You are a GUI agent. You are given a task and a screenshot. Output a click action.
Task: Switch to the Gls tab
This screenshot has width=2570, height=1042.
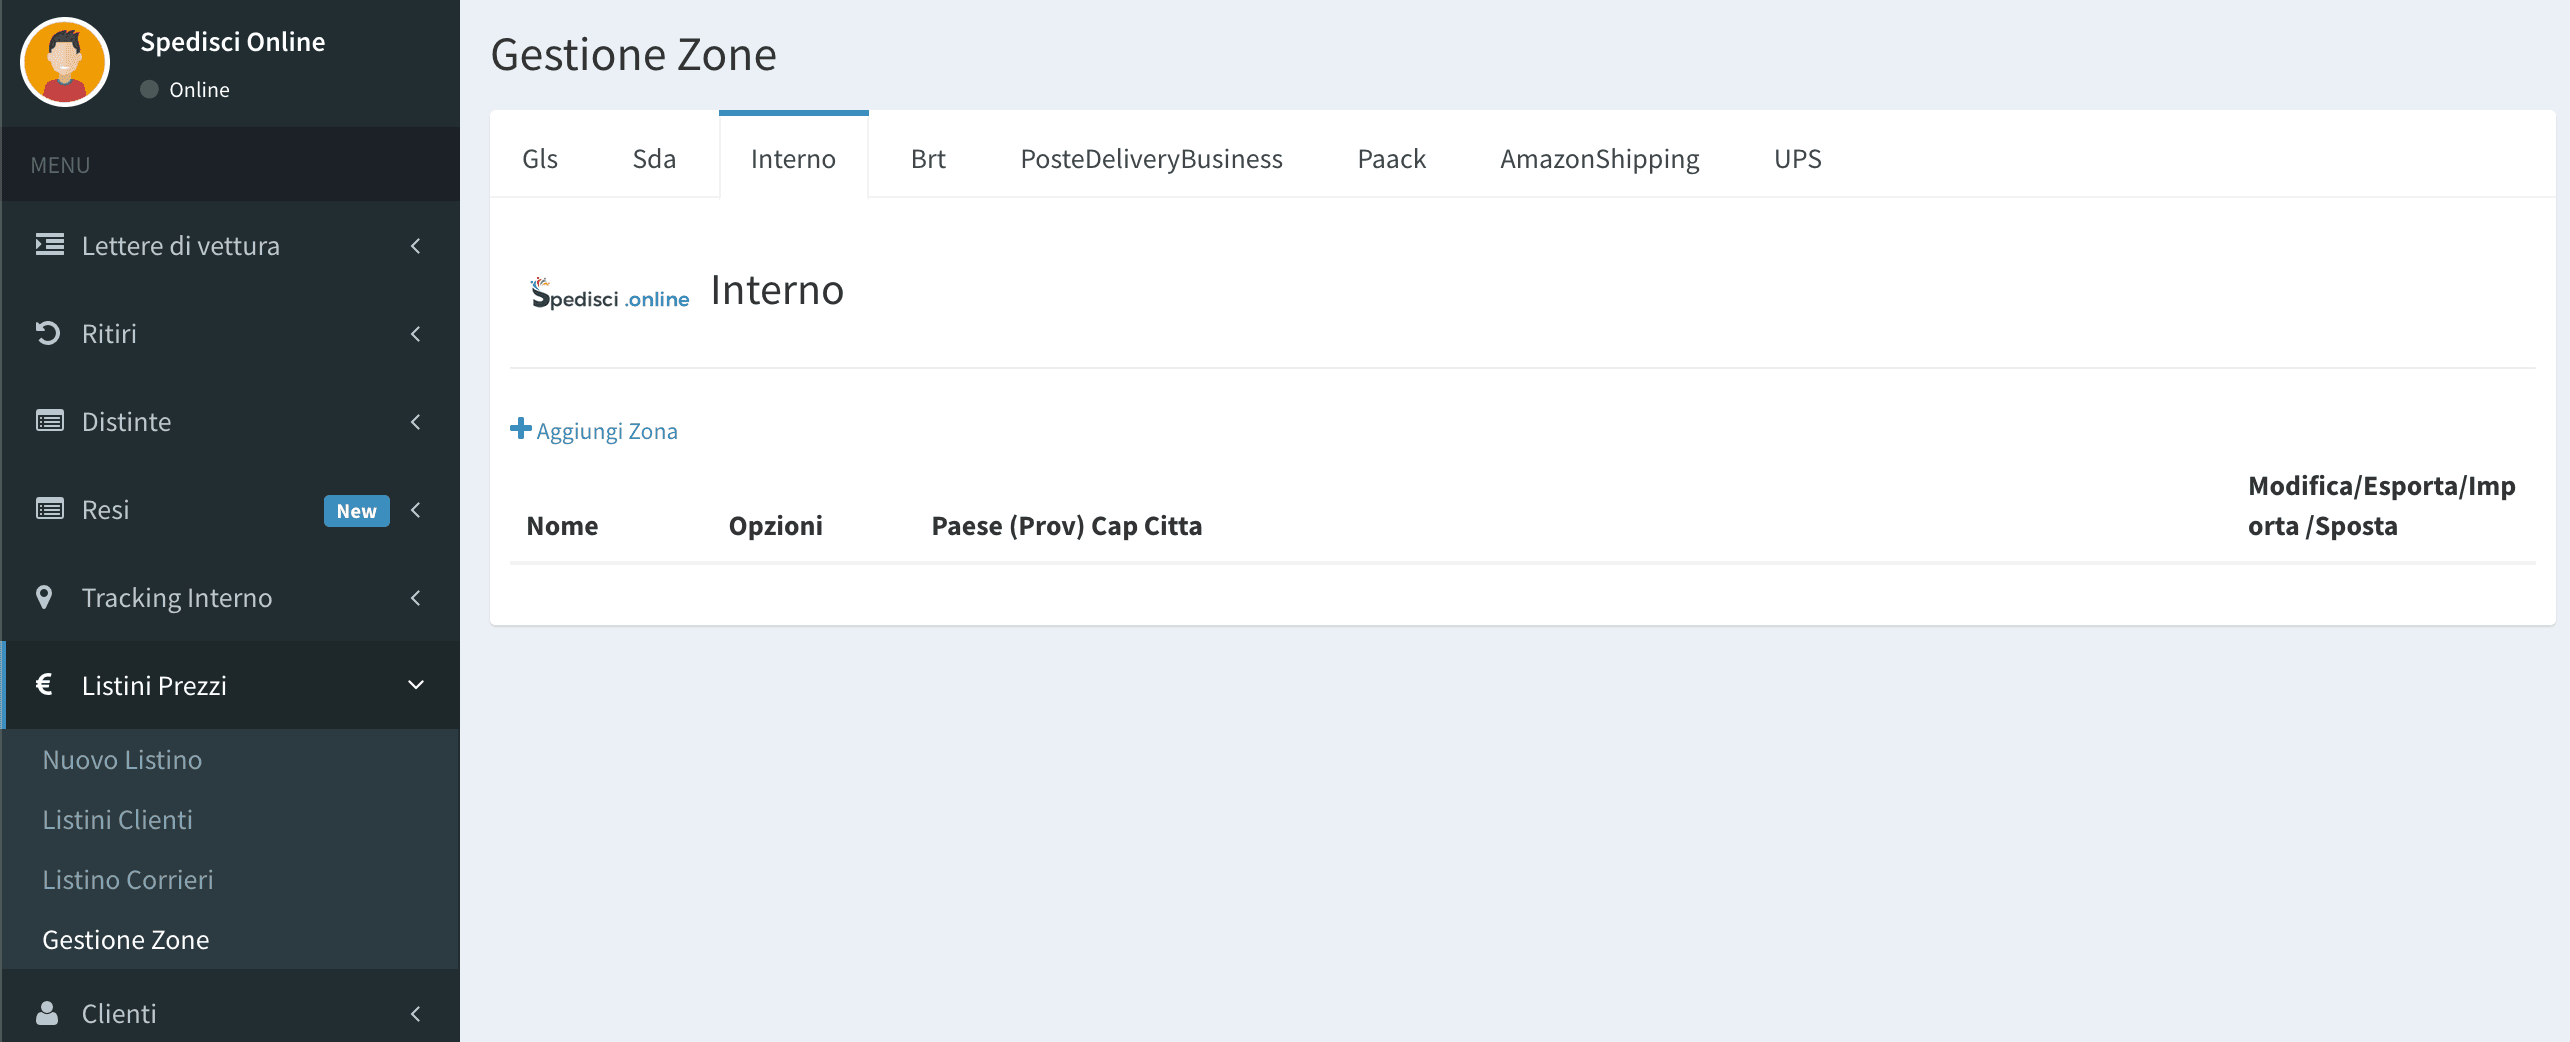tap(540, 159)
